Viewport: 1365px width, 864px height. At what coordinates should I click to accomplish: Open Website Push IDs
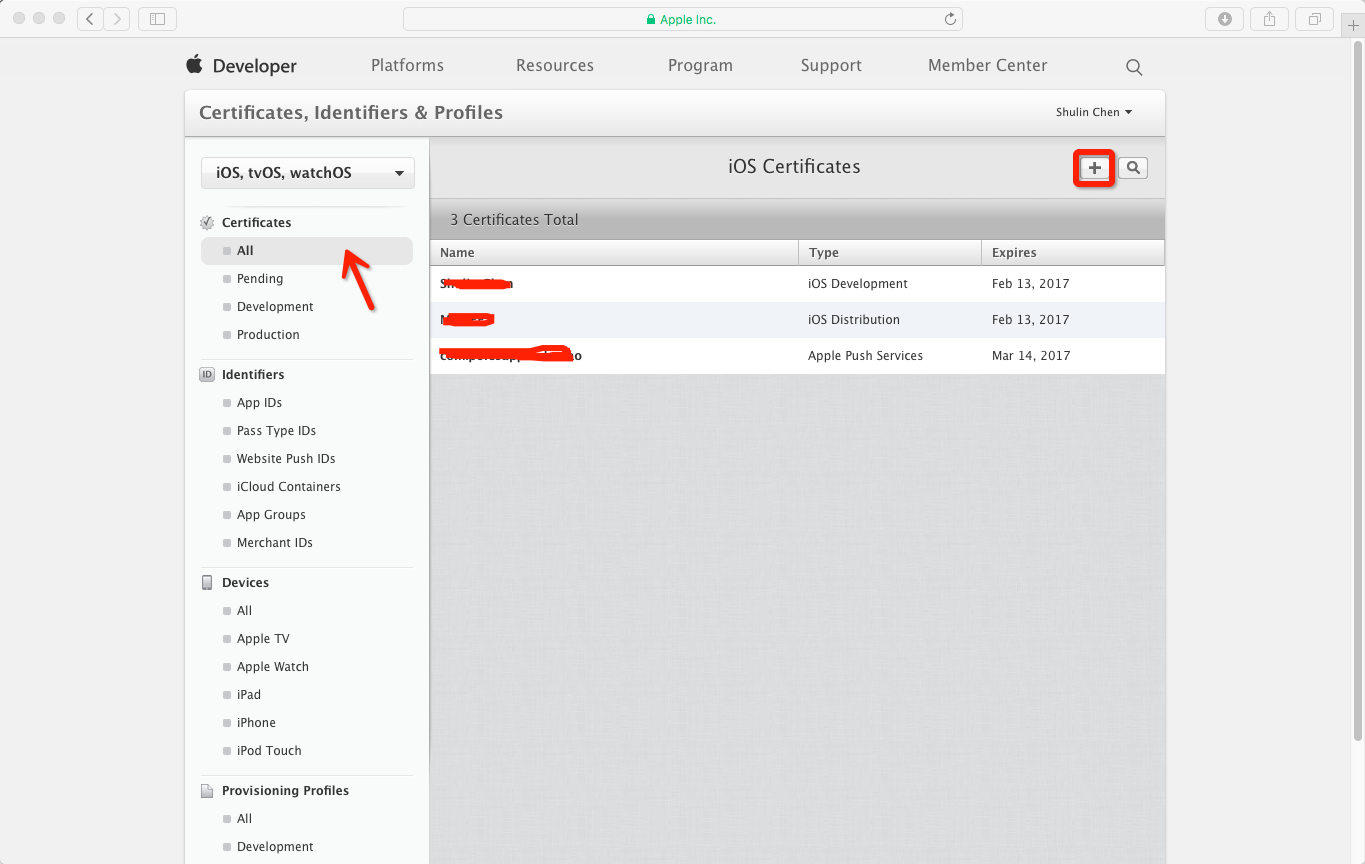pos(286,459)
